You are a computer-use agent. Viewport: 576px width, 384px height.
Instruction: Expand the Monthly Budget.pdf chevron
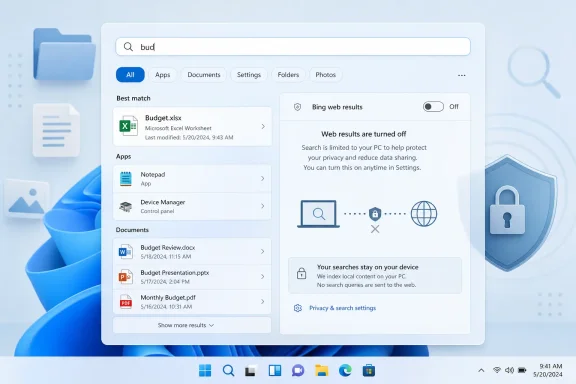[263, 301]
